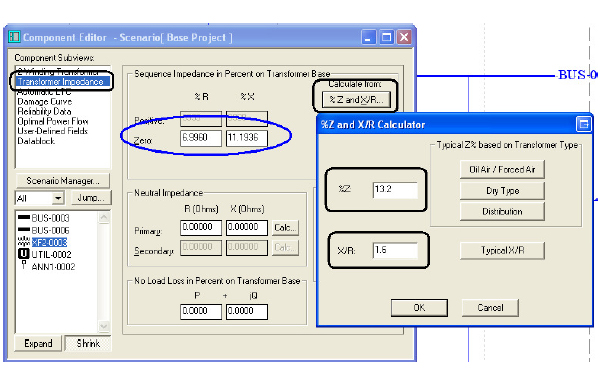This screenshot has height=368, width=603.
Task: Open the User-Defined Fields subview
Action: (x=52, y=131)
